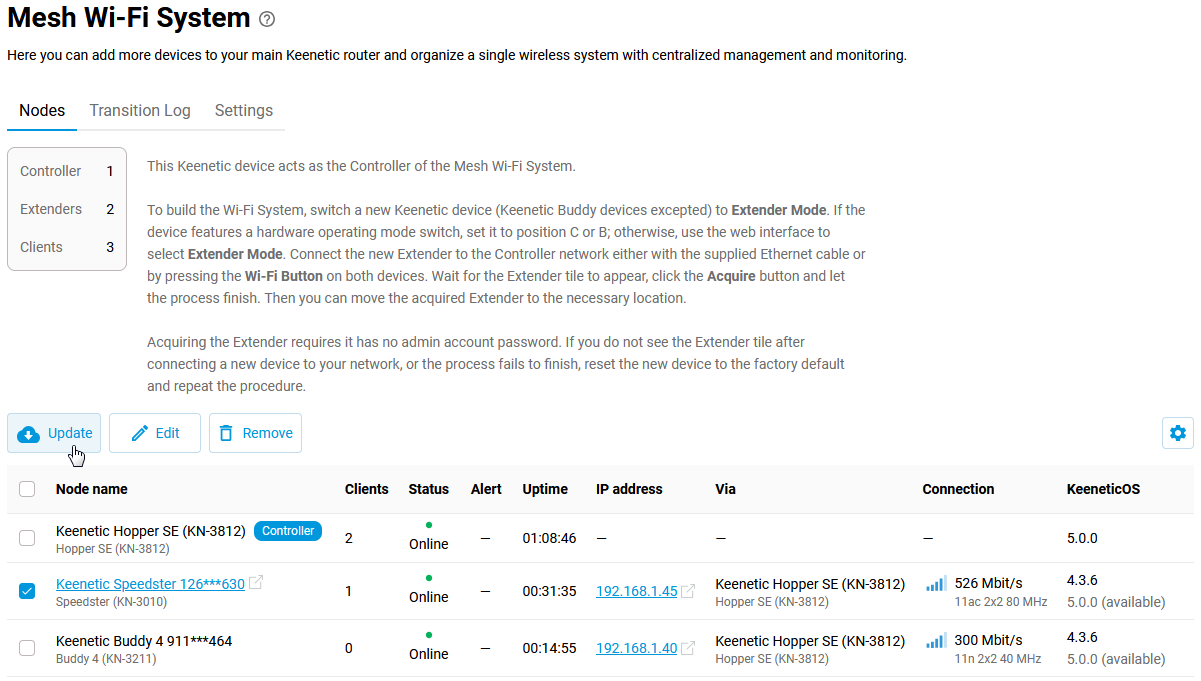Screen dimensions: 1201x681
Task: Click the table settings gear icon
Action: pos(1177,433)
